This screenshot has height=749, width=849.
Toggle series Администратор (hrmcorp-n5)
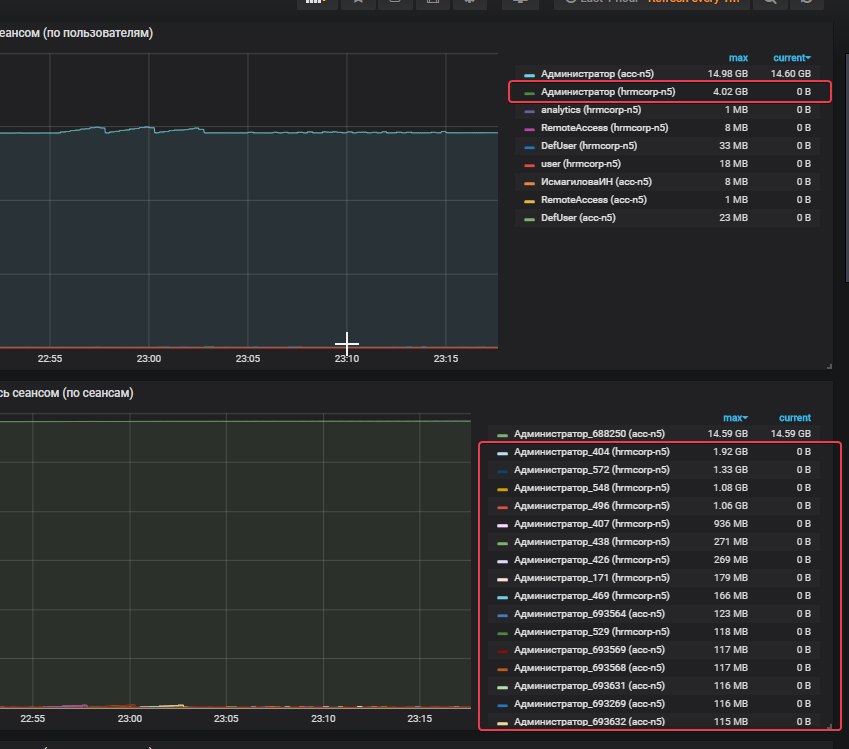point(608,92)
